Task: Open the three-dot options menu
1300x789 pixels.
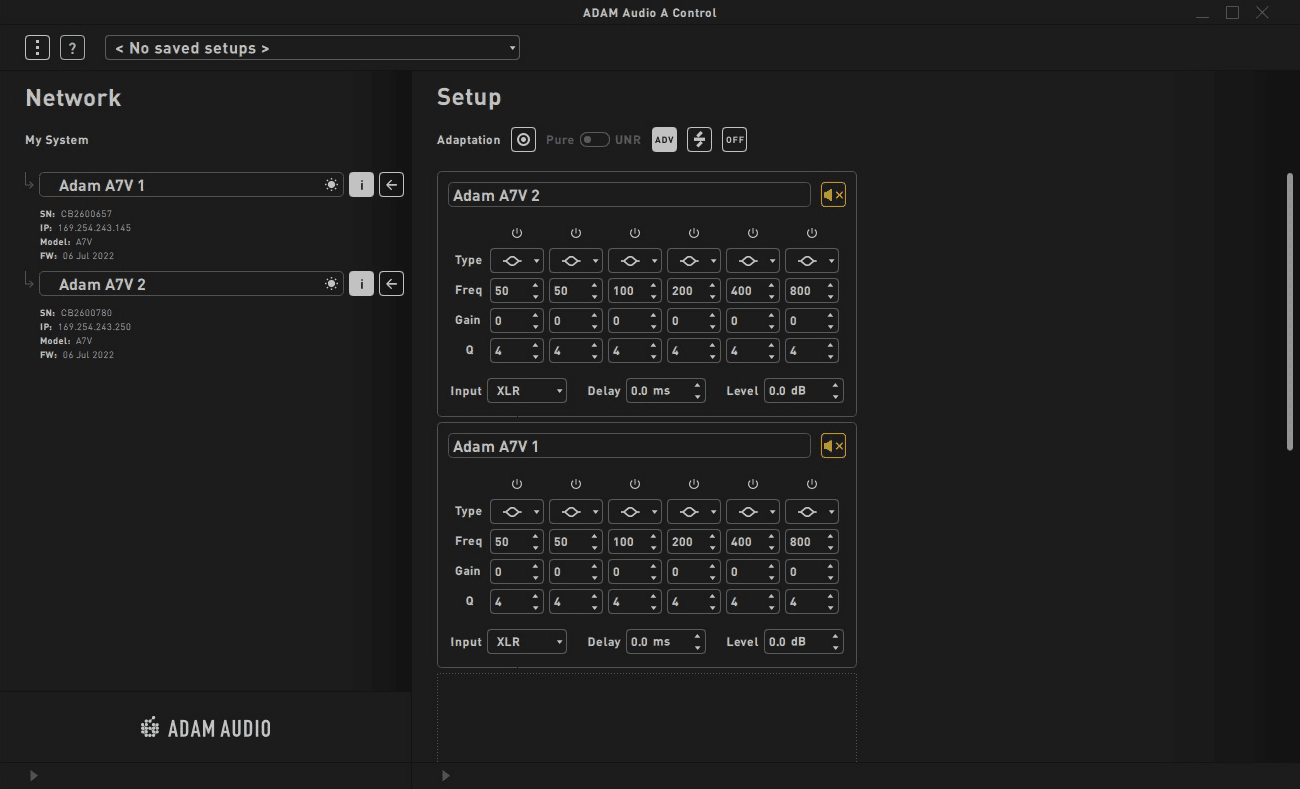Action: pos(37,47)
